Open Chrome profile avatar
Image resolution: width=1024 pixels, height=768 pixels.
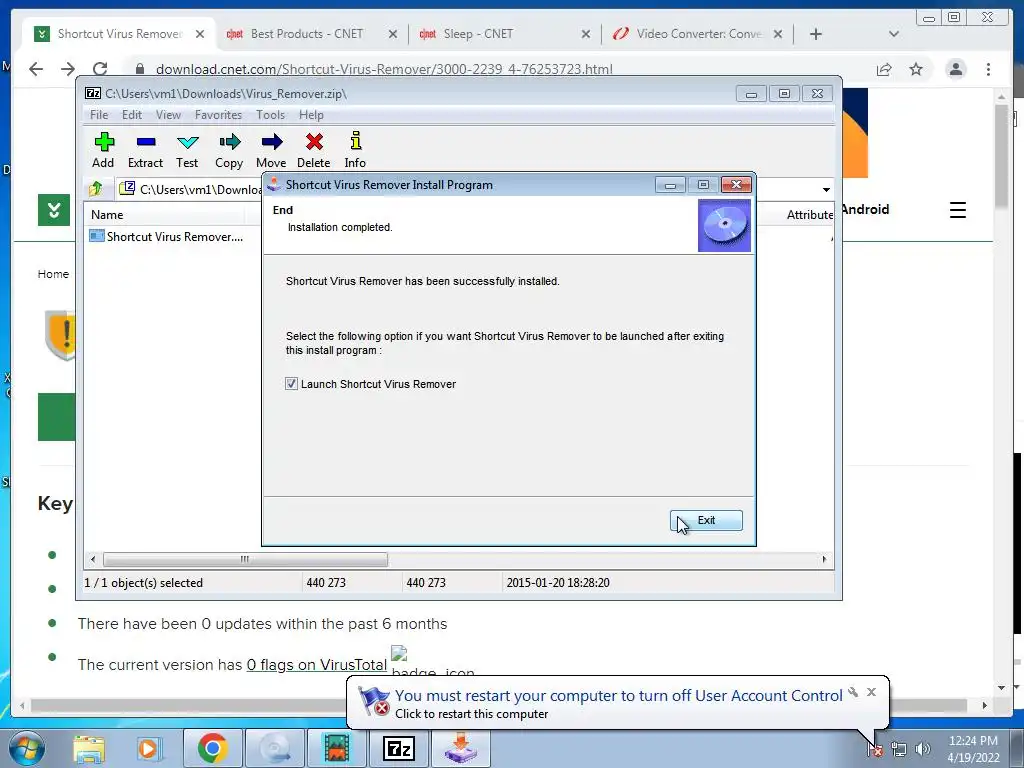955,69
